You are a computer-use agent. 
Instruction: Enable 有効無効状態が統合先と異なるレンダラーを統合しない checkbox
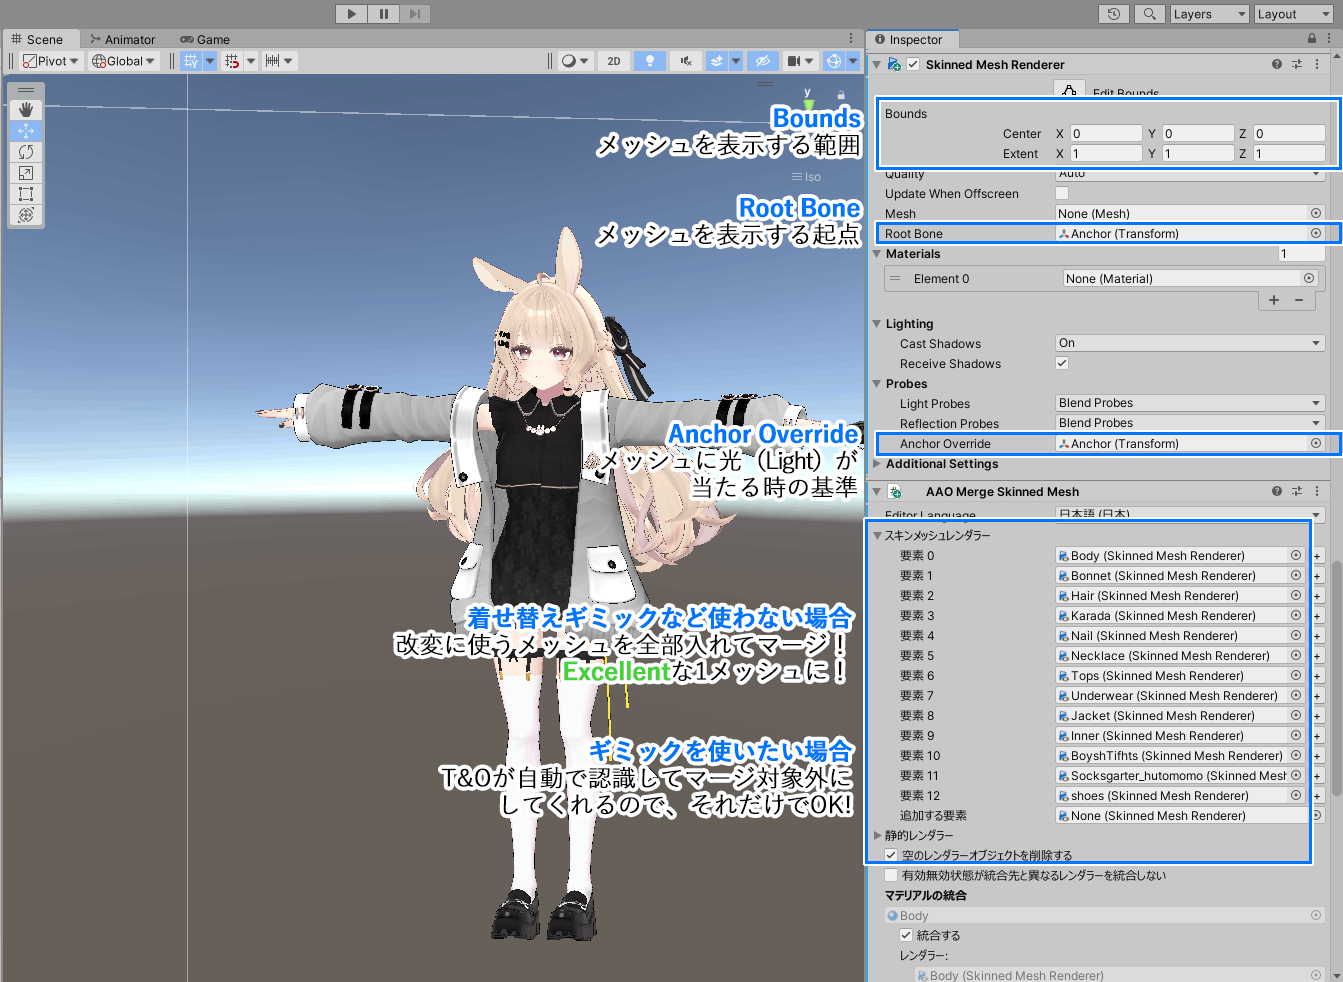point(891,875)
